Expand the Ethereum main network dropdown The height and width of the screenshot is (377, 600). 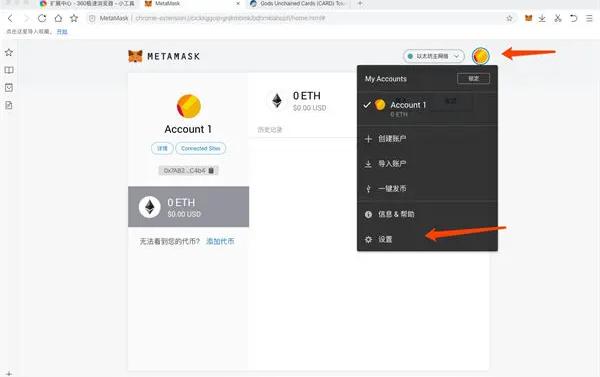coord(434,56)
